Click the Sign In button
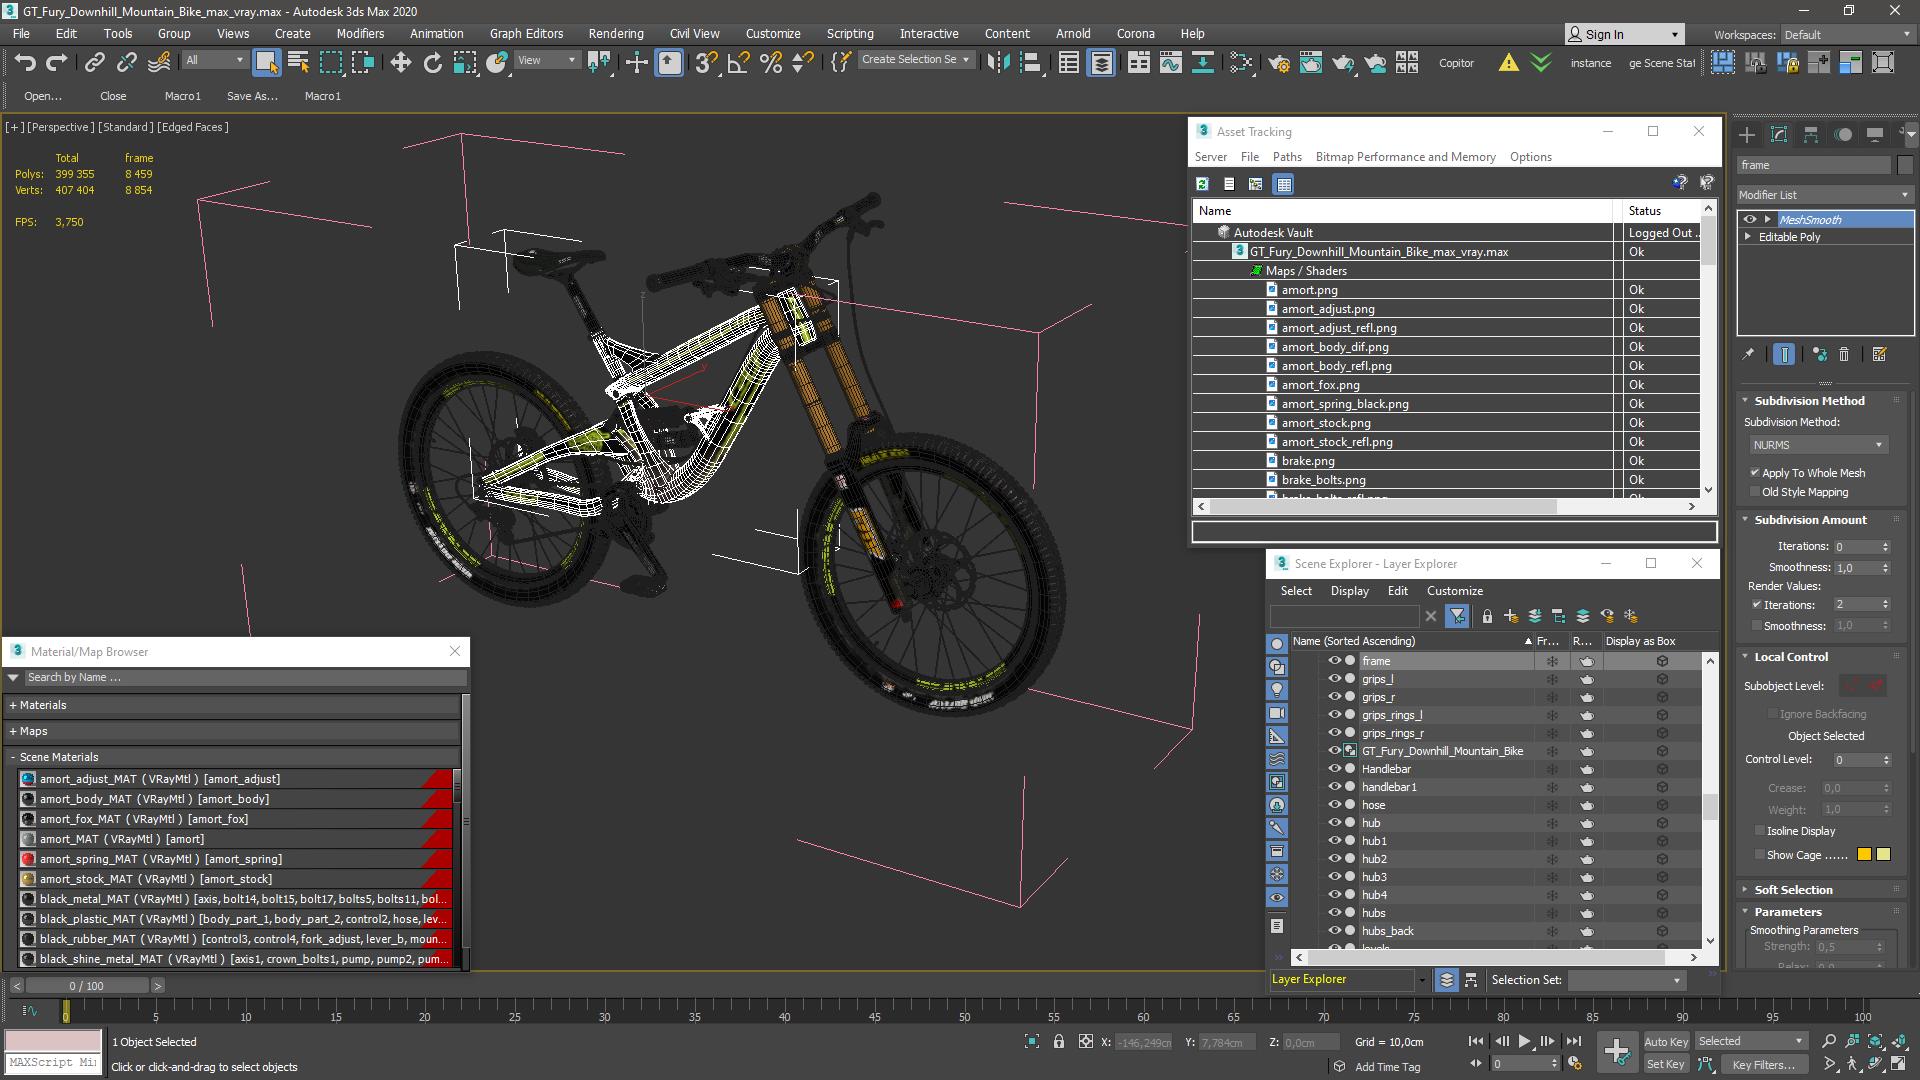Image resolution: width=1920 pixels, height=1080 pixels. tap(1624, 34)
